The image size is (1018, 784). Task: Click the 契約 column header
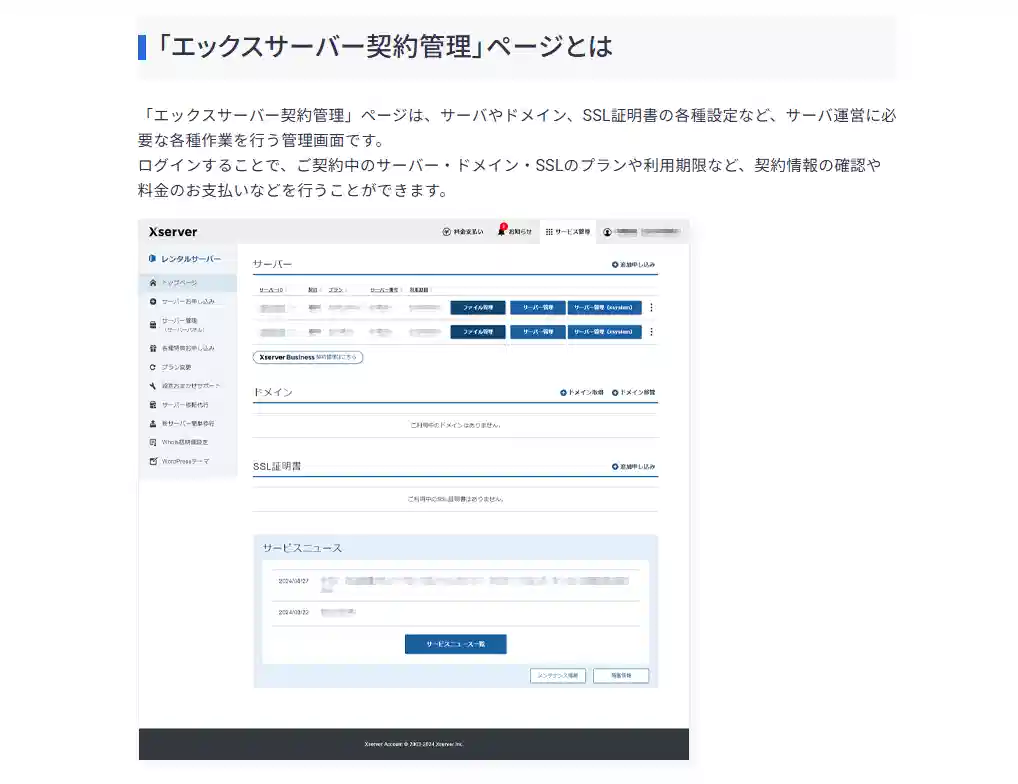point(313,290)
